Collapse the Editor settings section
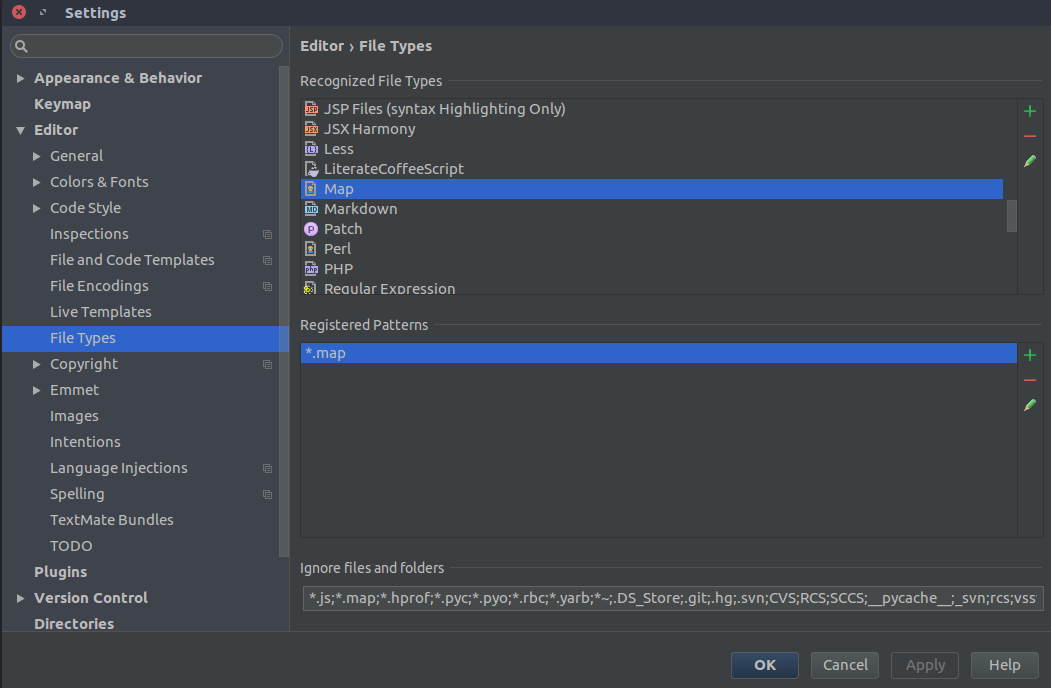This screenshot has height=688, width=1051. tap(20, 130)
